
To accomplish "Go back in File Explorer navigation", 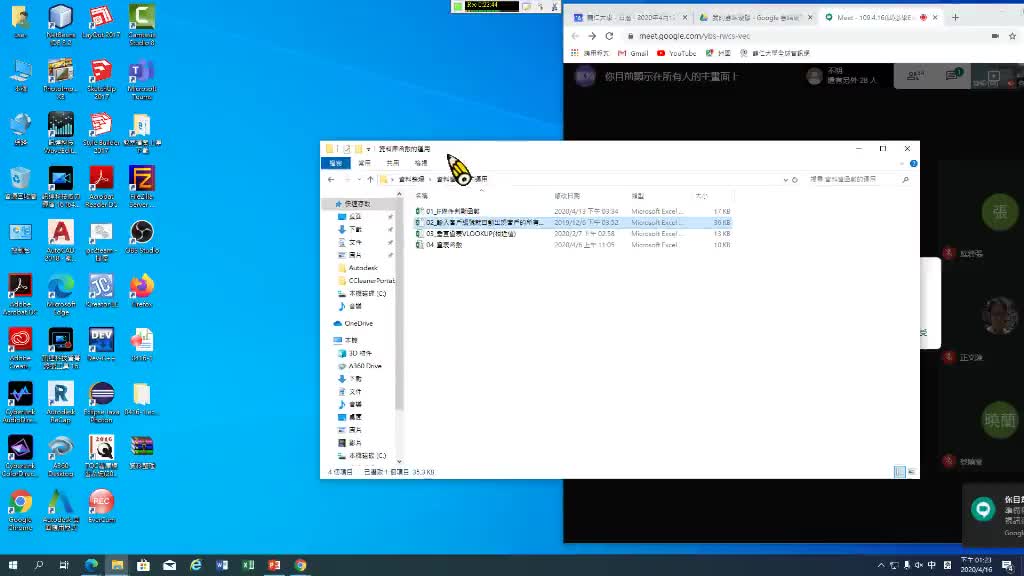I will pyautogui.click(x=331, y=180).
